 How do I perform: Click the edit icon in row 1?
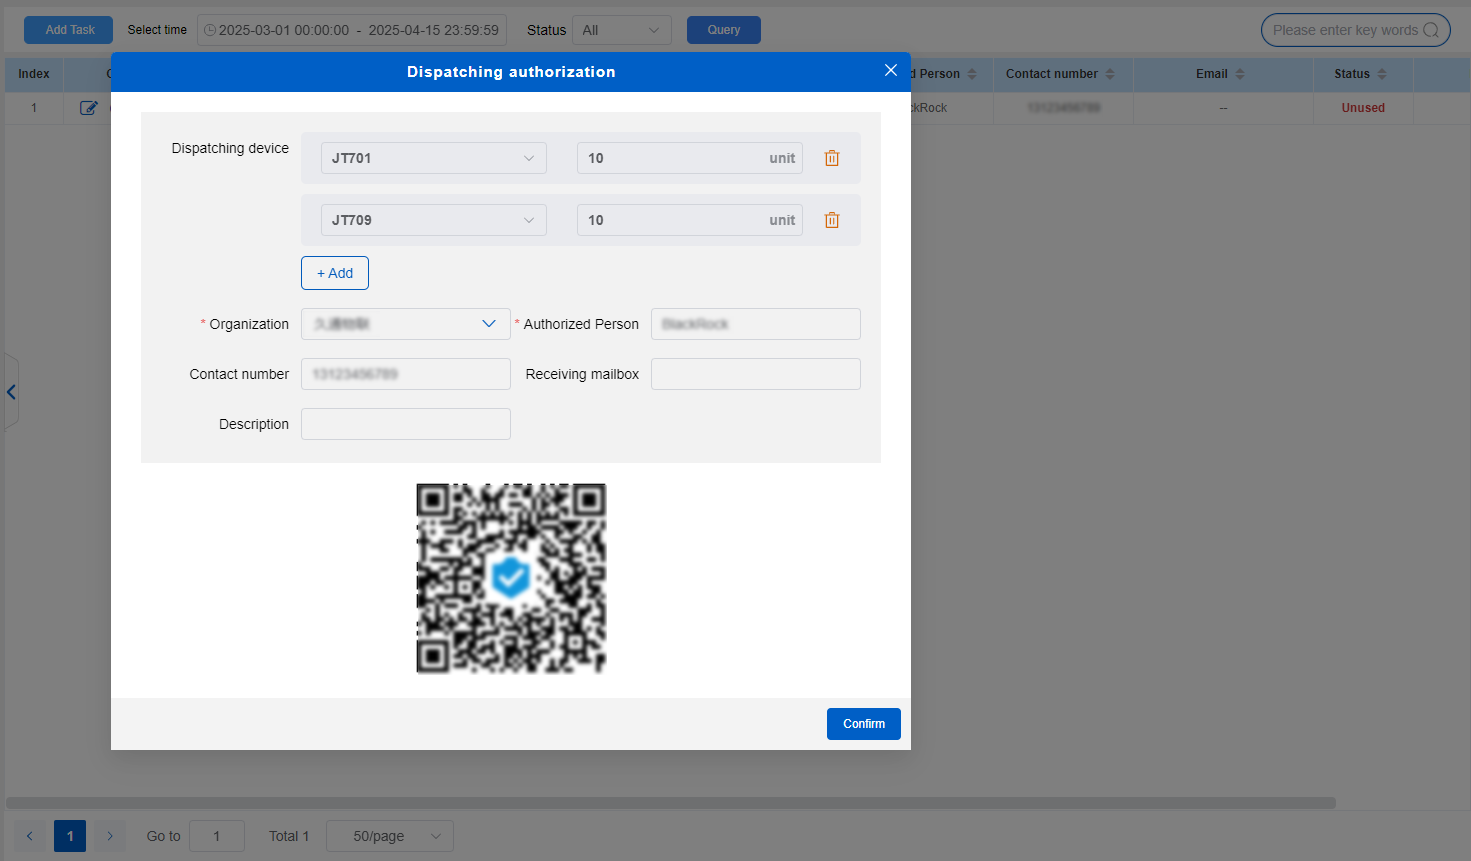point(88,108)
